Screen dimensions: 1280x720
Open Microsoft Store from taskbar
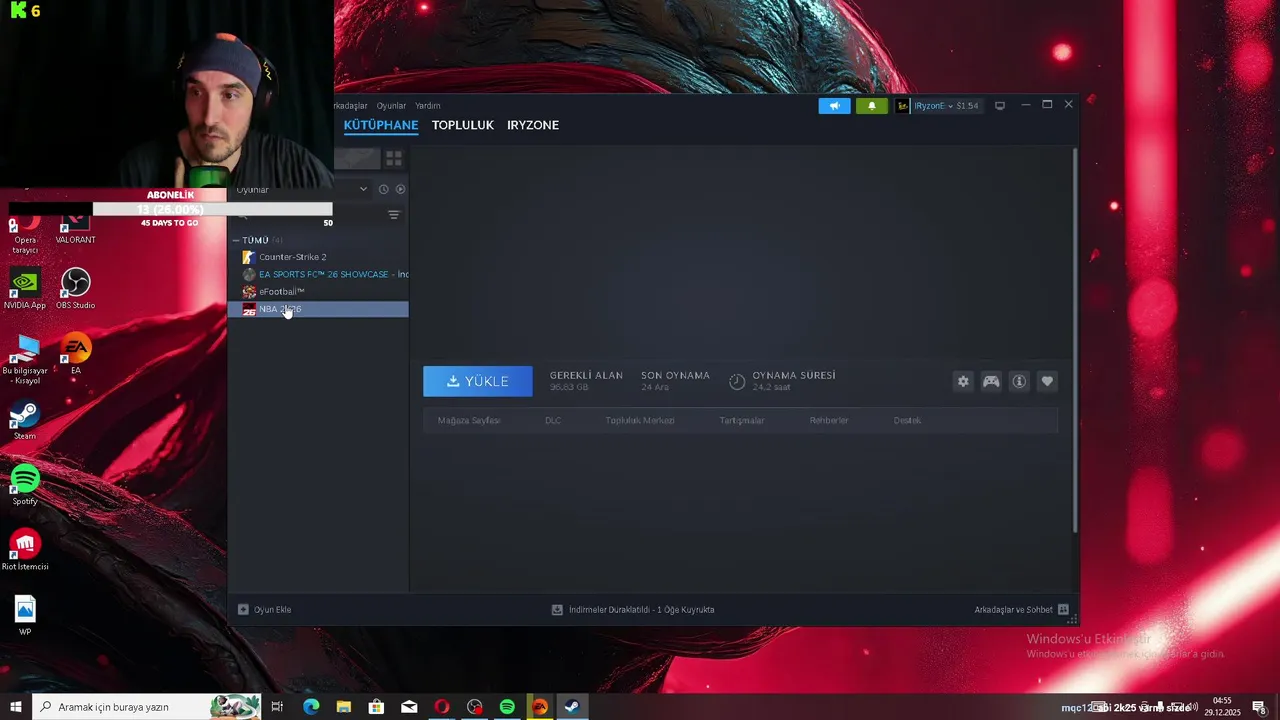[x=376, y=707]
